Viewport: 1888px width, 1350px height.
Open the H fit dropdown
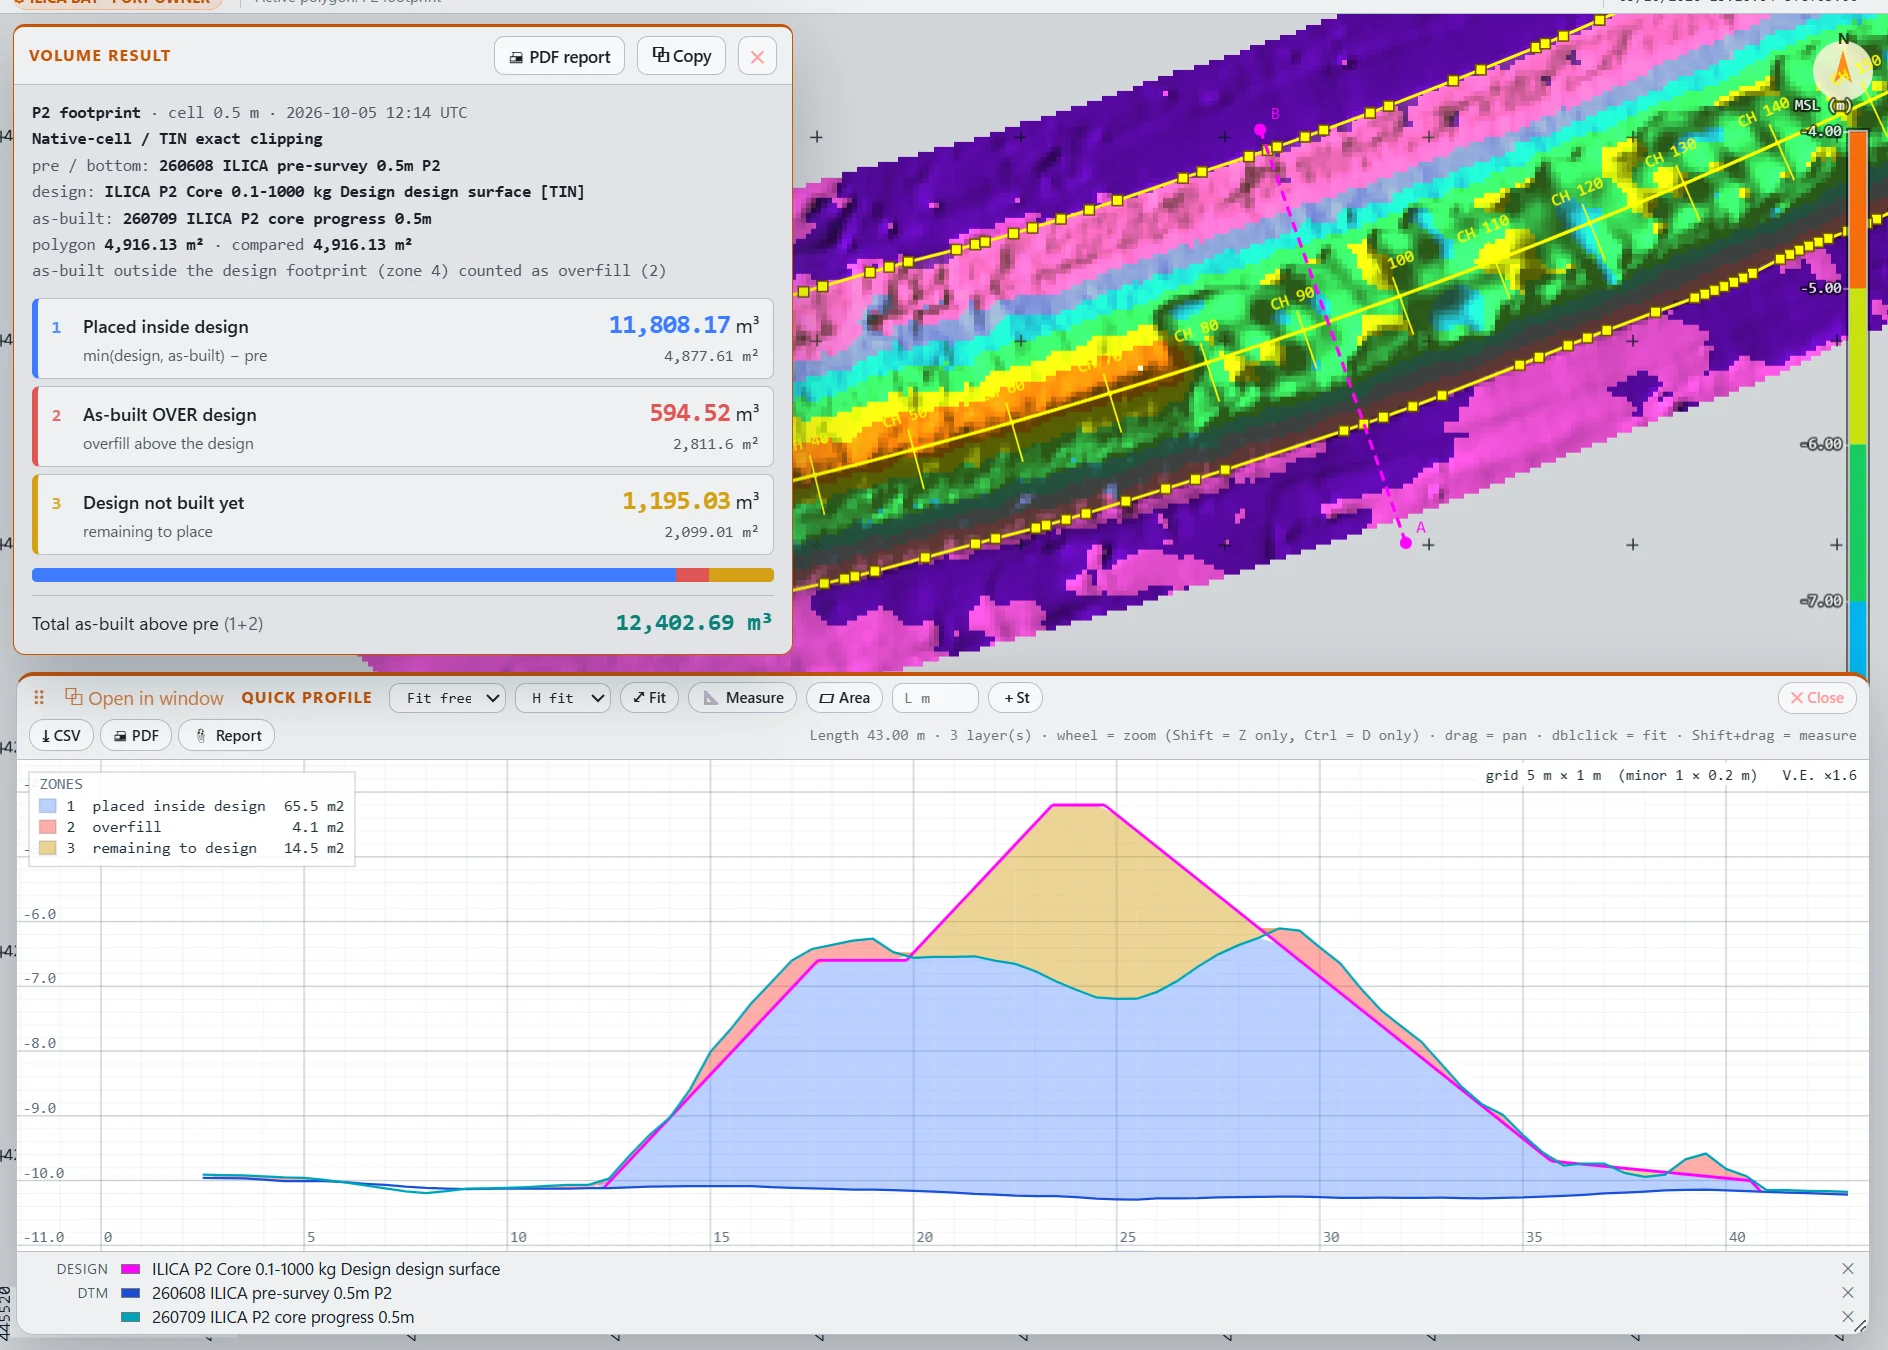click(x=562, y=698)
